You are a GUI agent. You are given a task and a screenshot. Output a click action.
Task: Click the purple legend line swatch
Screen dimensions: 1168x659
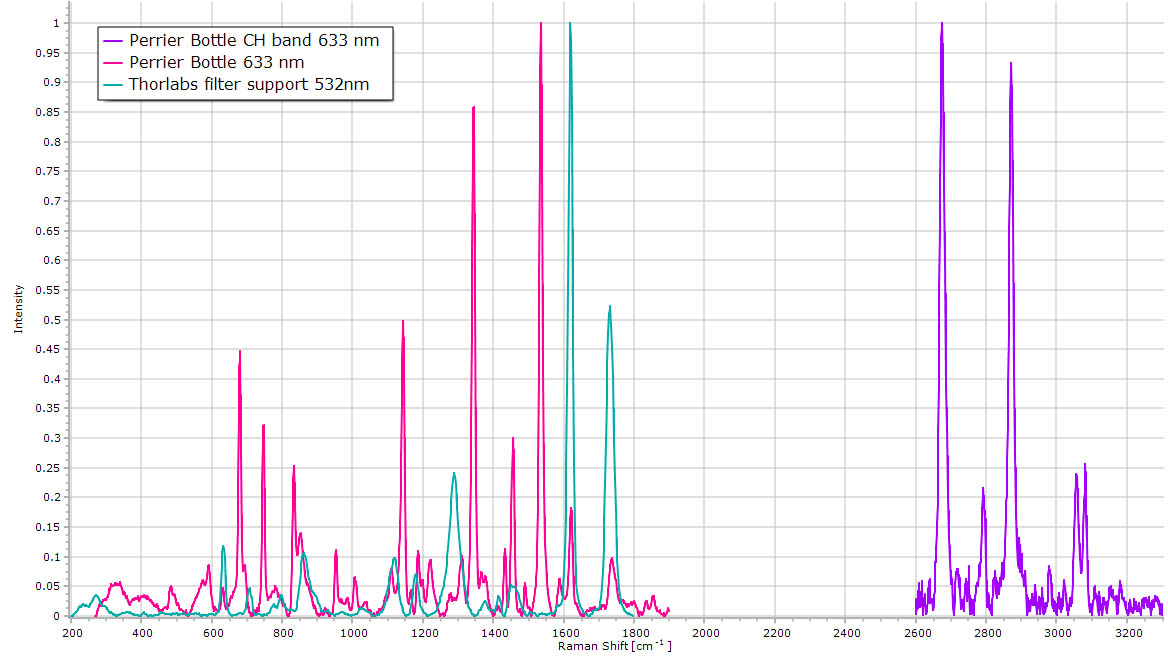tap(114, 40)
